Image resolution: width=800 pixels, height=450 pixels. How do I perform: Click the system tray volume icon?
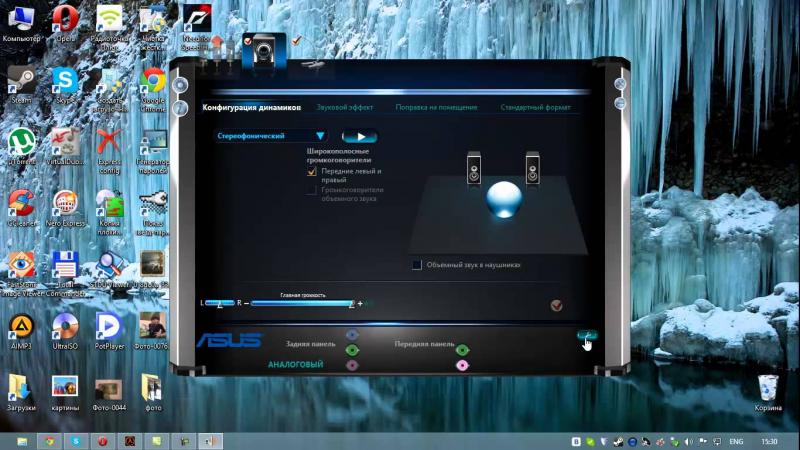pos(688,441)
